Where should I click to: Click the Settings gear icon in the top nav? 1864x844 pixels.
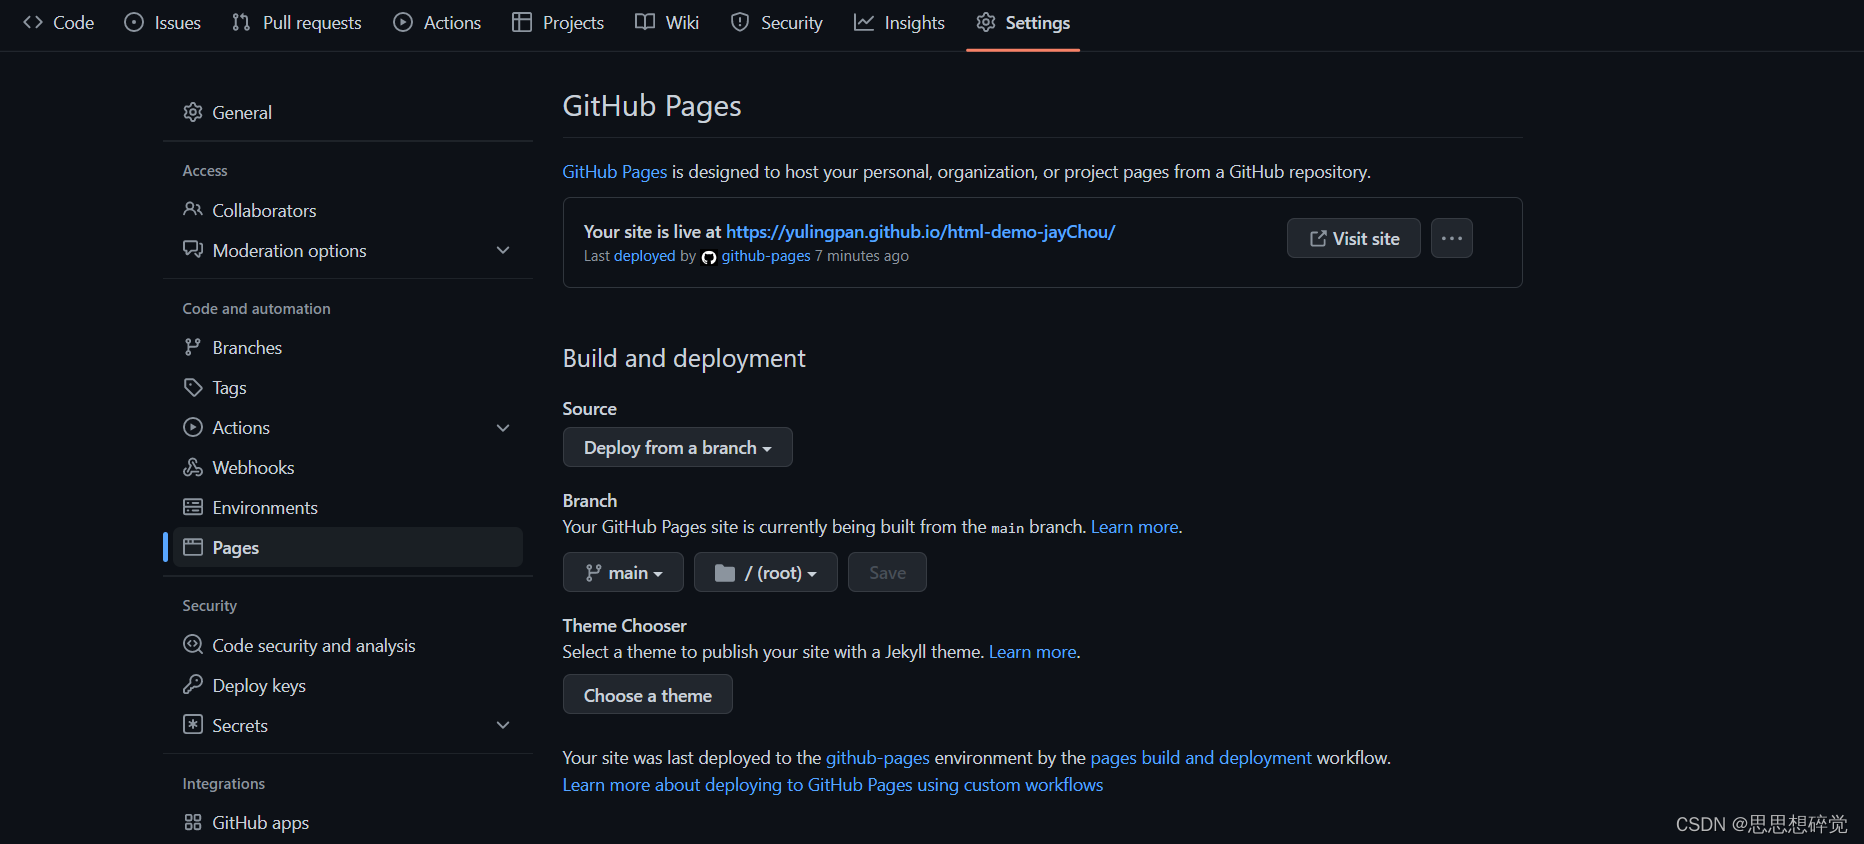click(986, 22)
